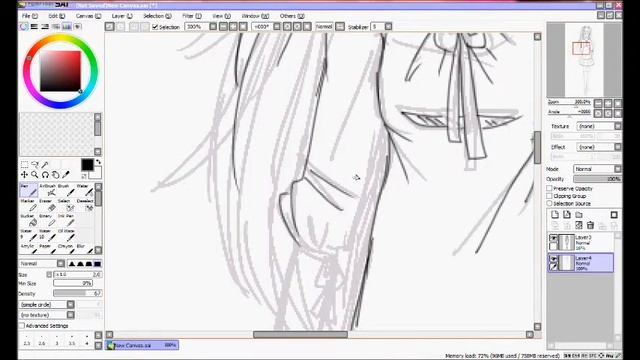Select Layer3 in the layer list
640x360 pixels.
tap(581, 242)
